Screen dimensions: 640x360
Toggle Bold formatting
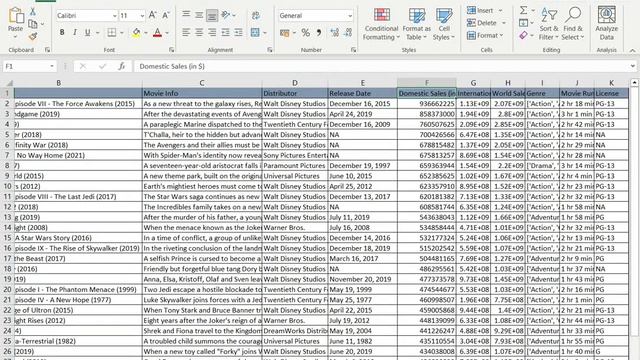click(x=62, y=32)
